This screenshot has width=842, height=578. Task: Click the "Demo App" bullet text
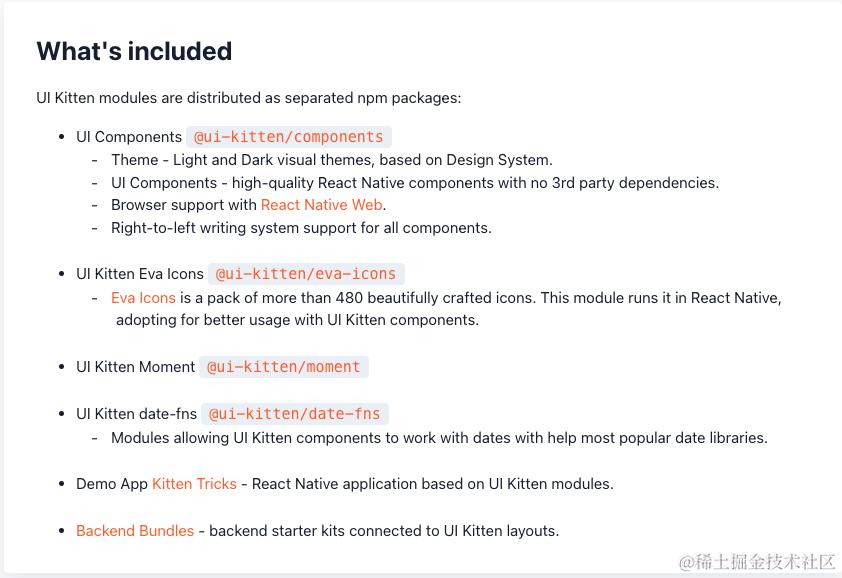tap(111, 484)
